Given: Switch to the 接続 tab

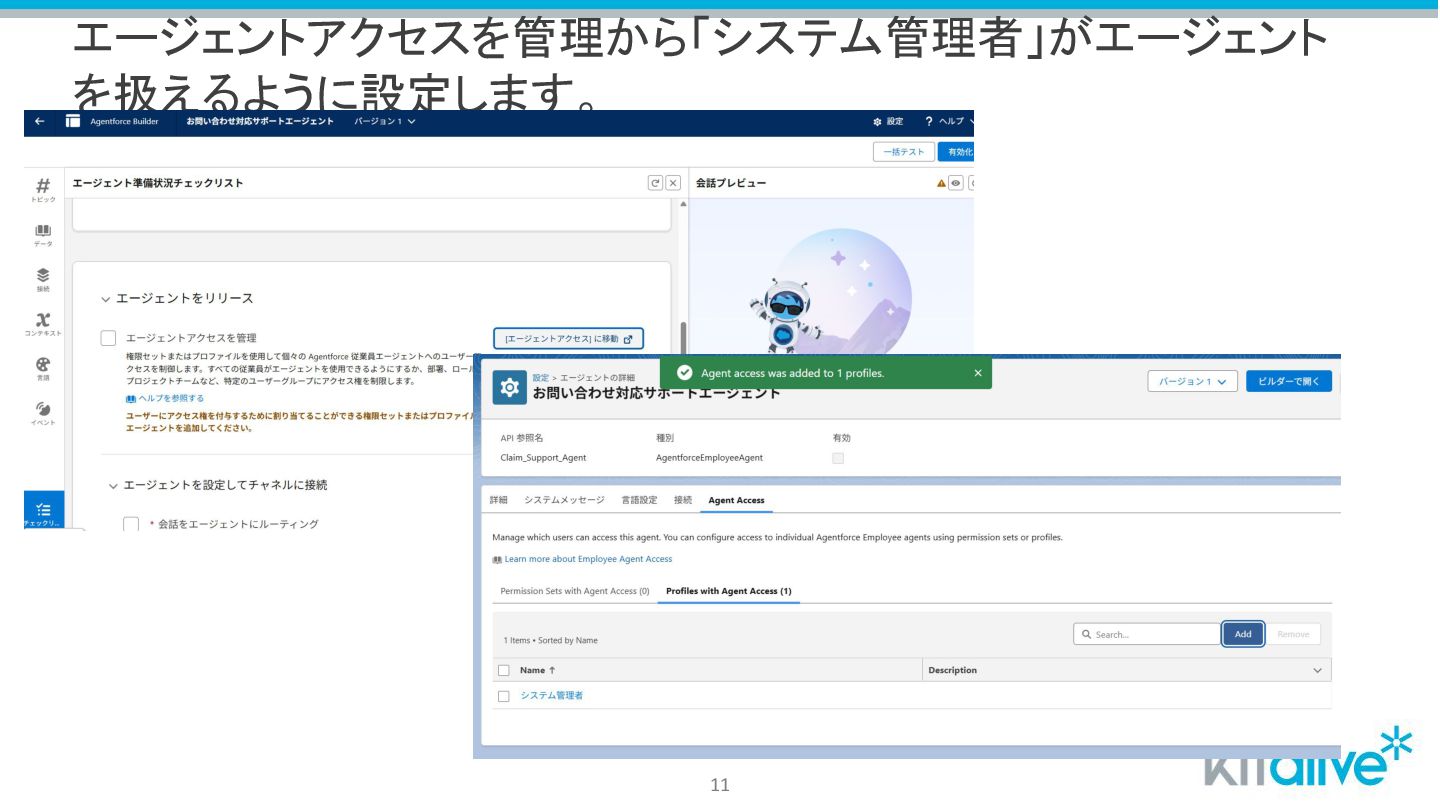Looking at the screenshot, I should [683, 500].
